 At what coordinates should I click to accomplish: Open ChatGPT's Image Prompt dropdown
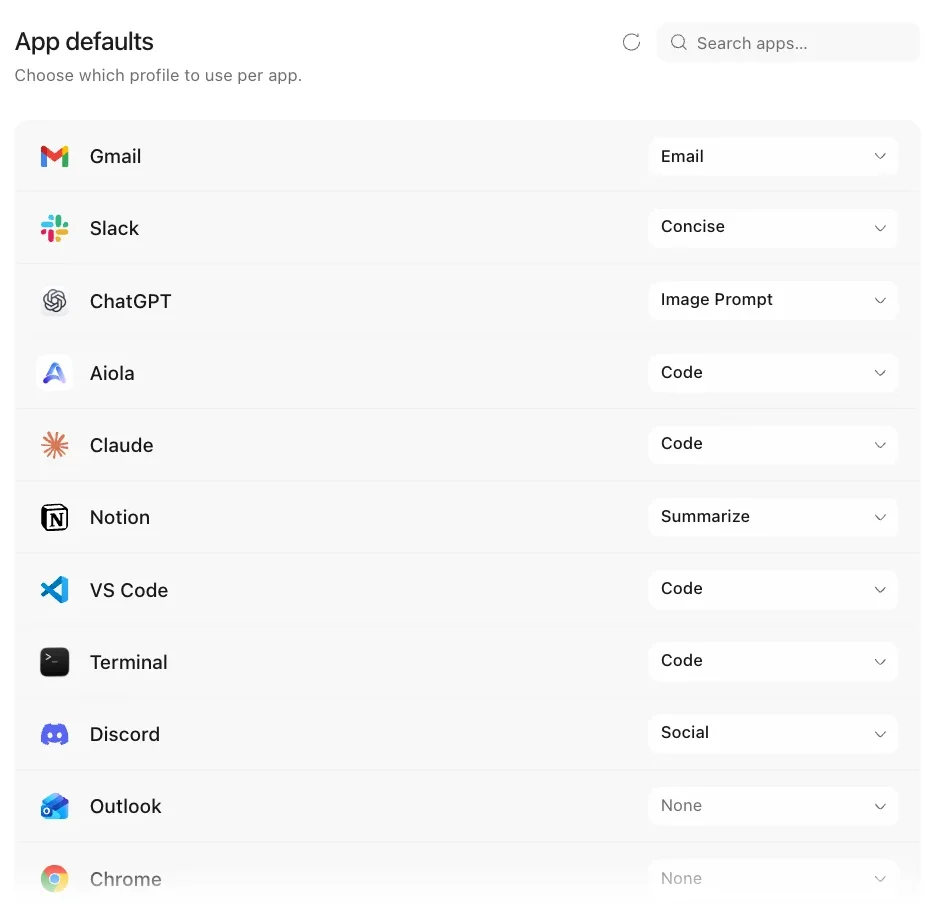click(773, 301)
